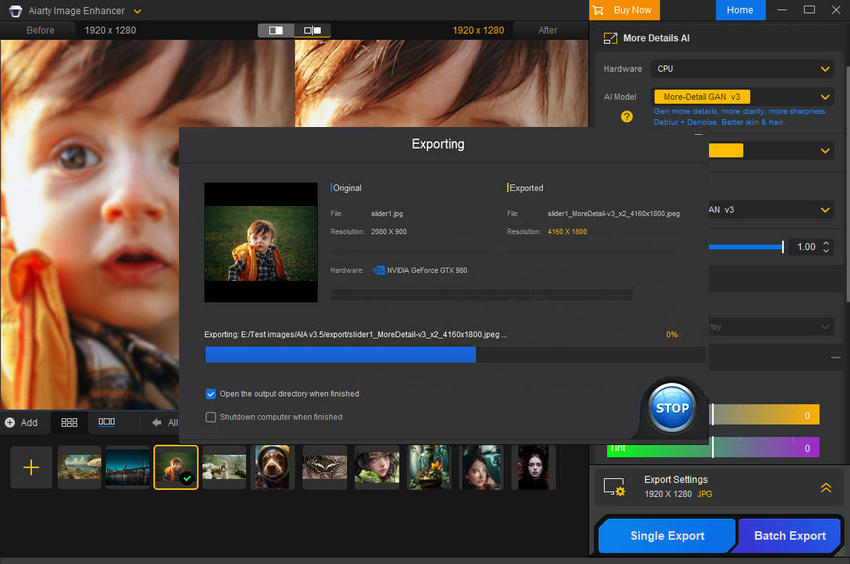Screen dimensions: 850x564
Task: Switch to side-by-side compare view mode
Action: click(x=312, y=30)
